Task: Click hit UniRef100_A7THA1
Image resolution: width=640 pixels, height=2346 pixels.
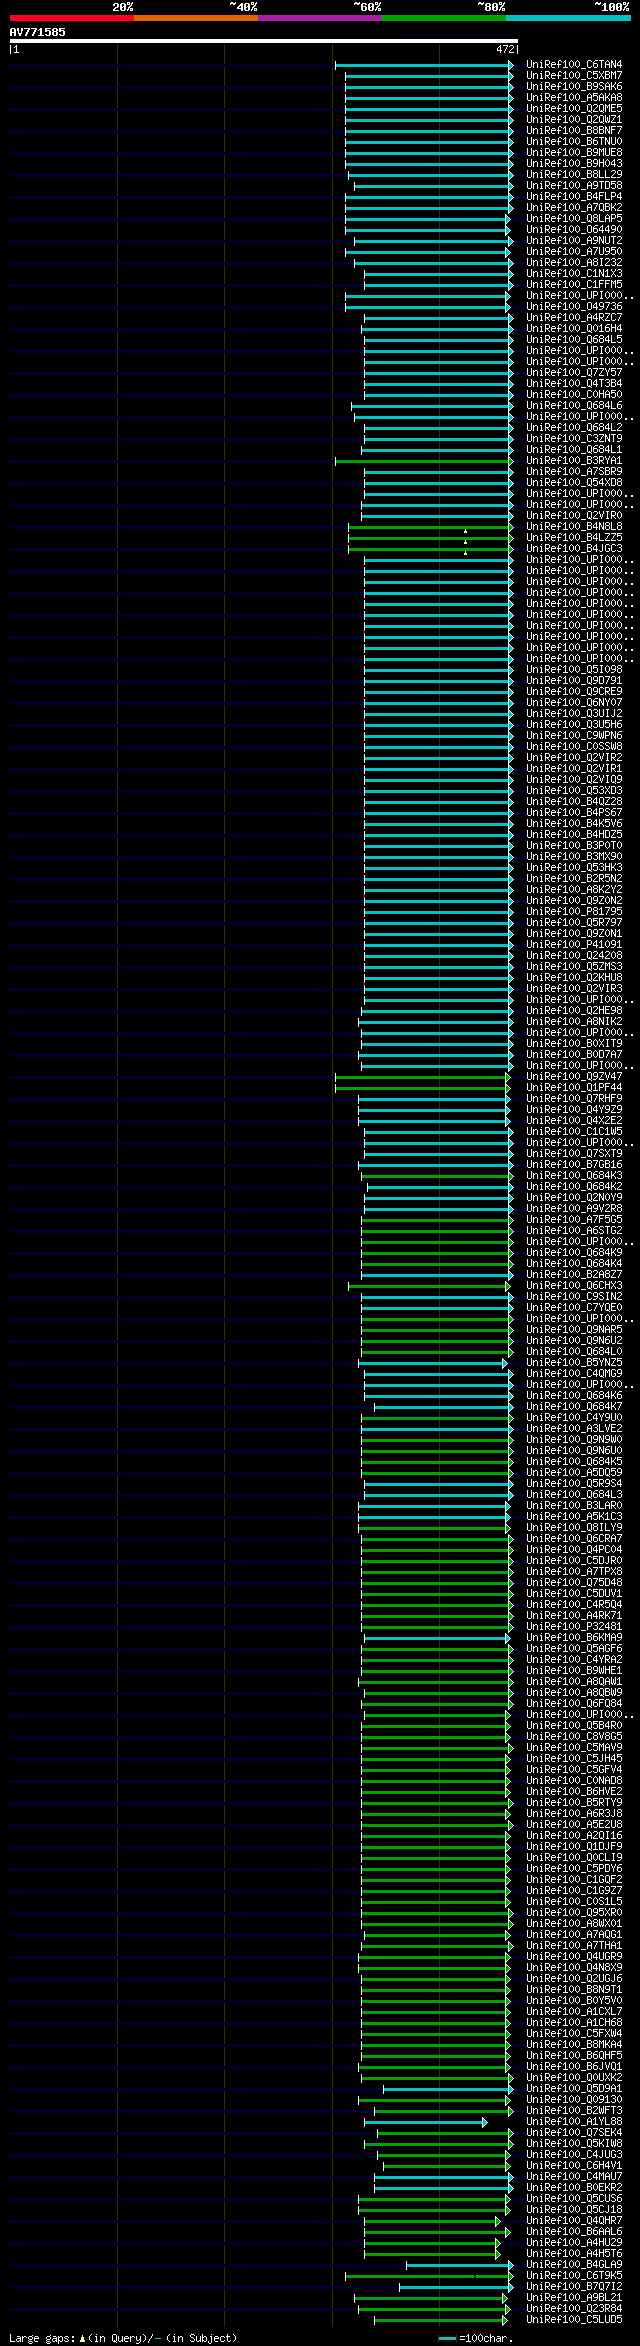Action: pyautogui.click(x=574, y=1945)
